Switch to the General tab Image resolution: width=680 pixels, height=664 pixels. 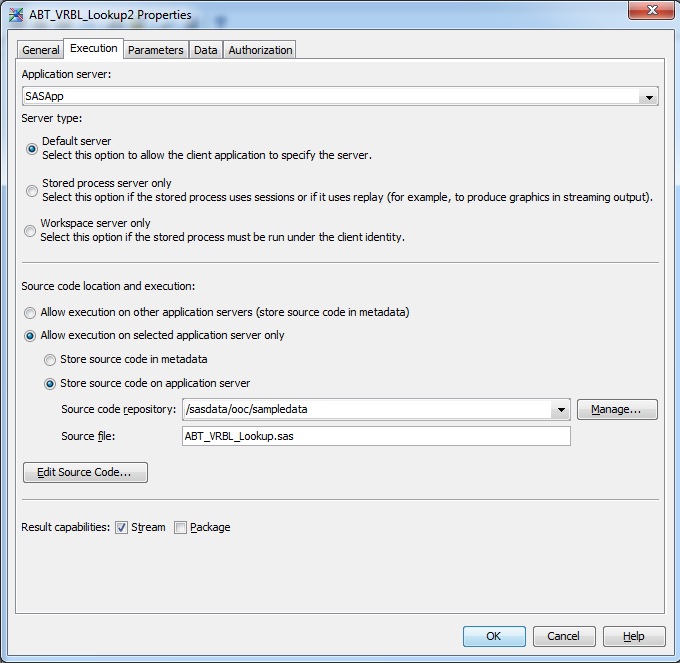point(41,50)
